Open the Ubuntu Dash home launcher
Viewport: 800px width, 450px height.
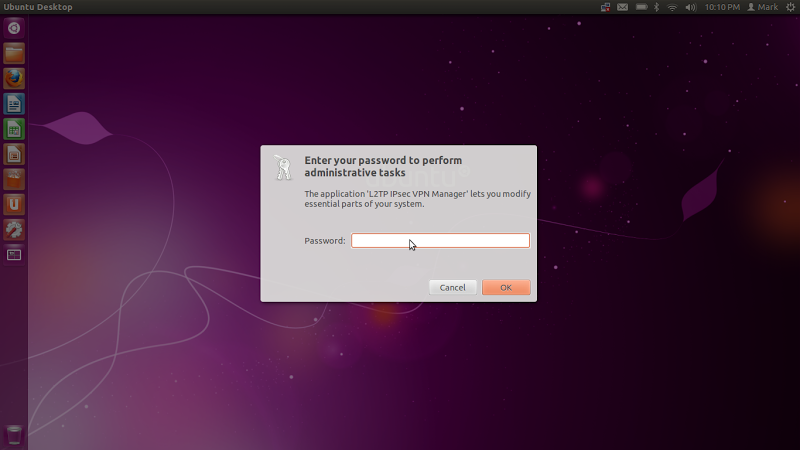point(14,28)
